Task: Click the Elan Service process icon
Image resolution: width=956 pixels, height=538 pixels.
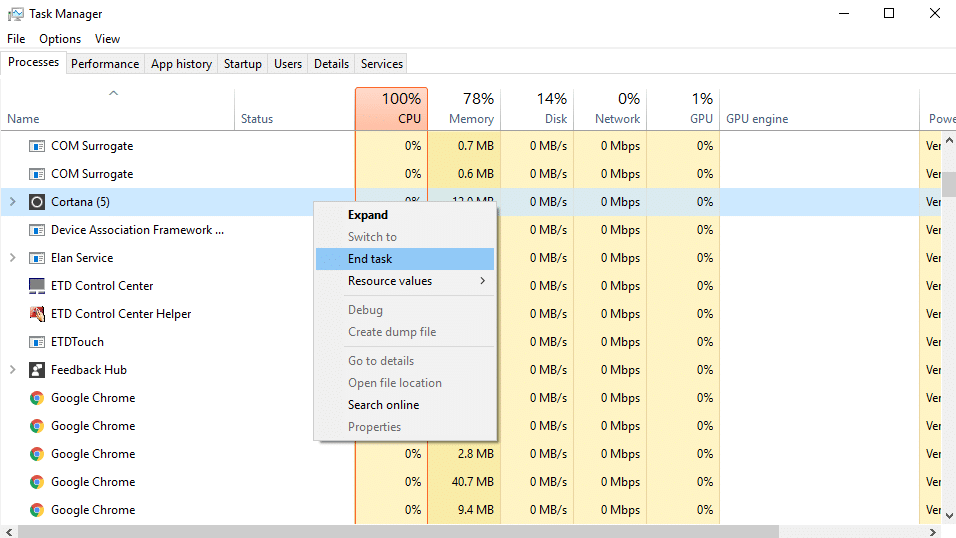Action: pyautogui.click(x=37, y=258)
